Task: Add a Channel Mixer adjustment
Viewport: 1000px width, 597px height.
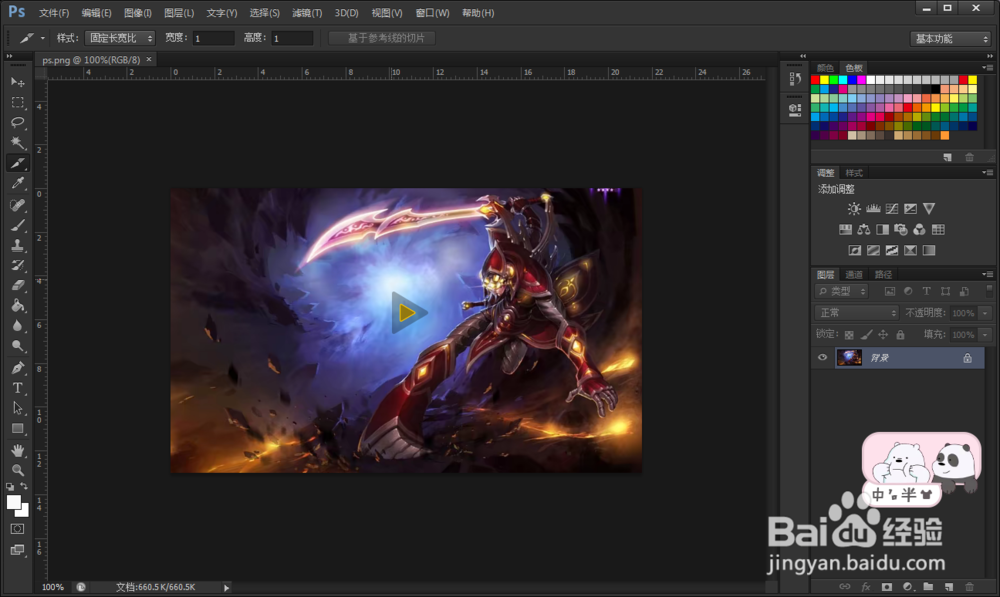Action: [919, 230]
